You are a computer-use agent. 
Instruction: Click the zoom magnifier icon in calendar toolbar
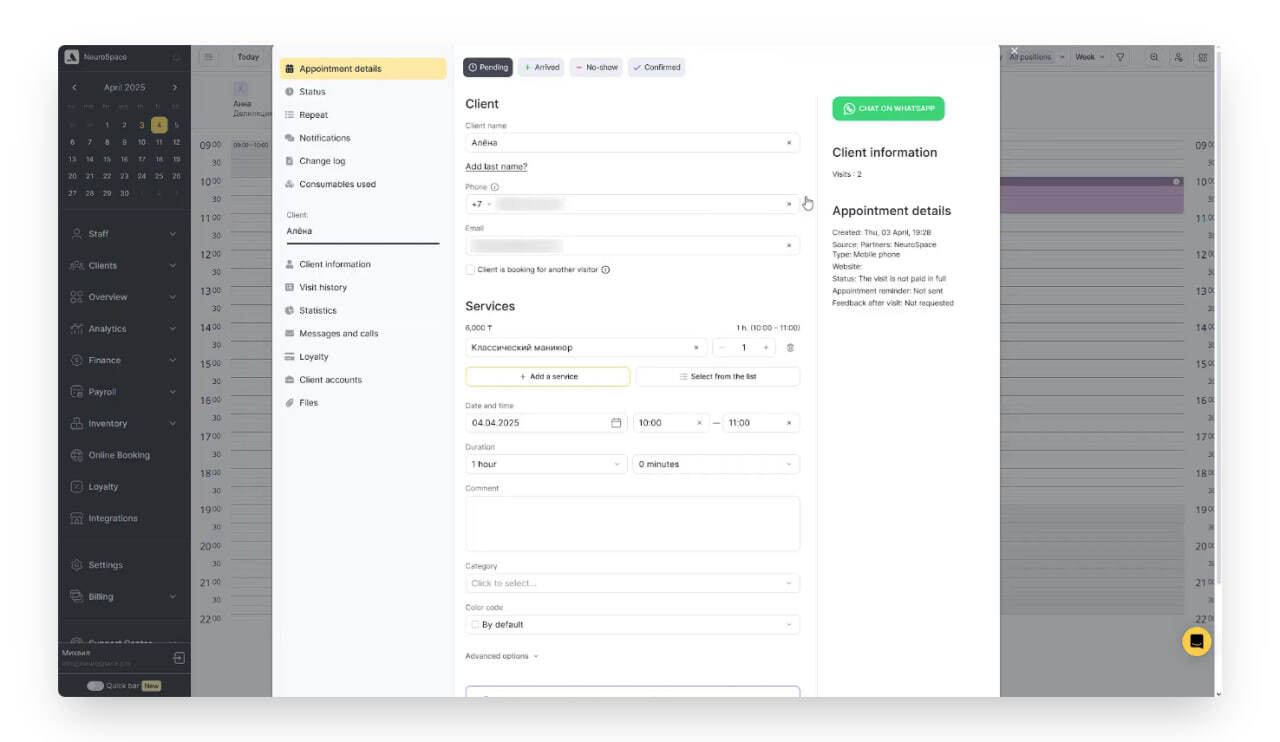point(1154,58)
